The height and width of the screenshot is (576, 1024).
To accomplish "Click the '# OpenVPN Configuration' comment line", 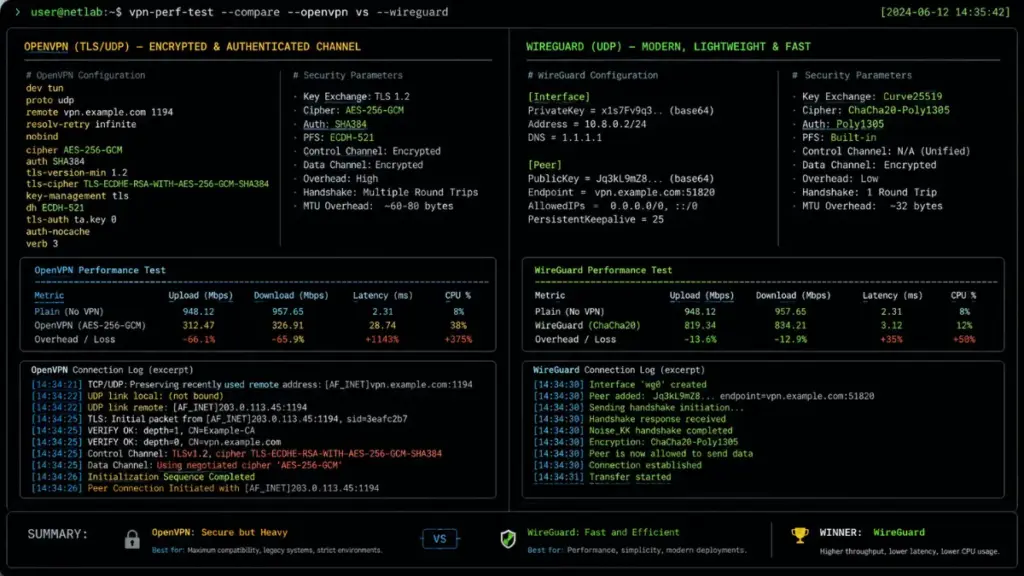I will click(86, 75).
